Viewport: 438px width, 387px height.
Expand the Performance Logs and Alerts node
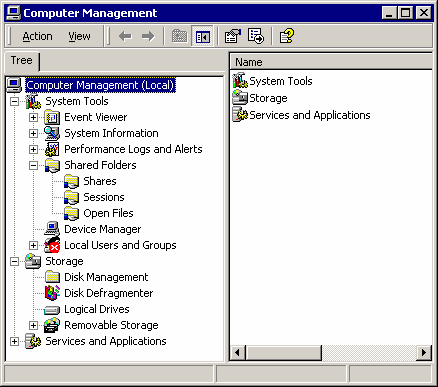click(33, 149)
